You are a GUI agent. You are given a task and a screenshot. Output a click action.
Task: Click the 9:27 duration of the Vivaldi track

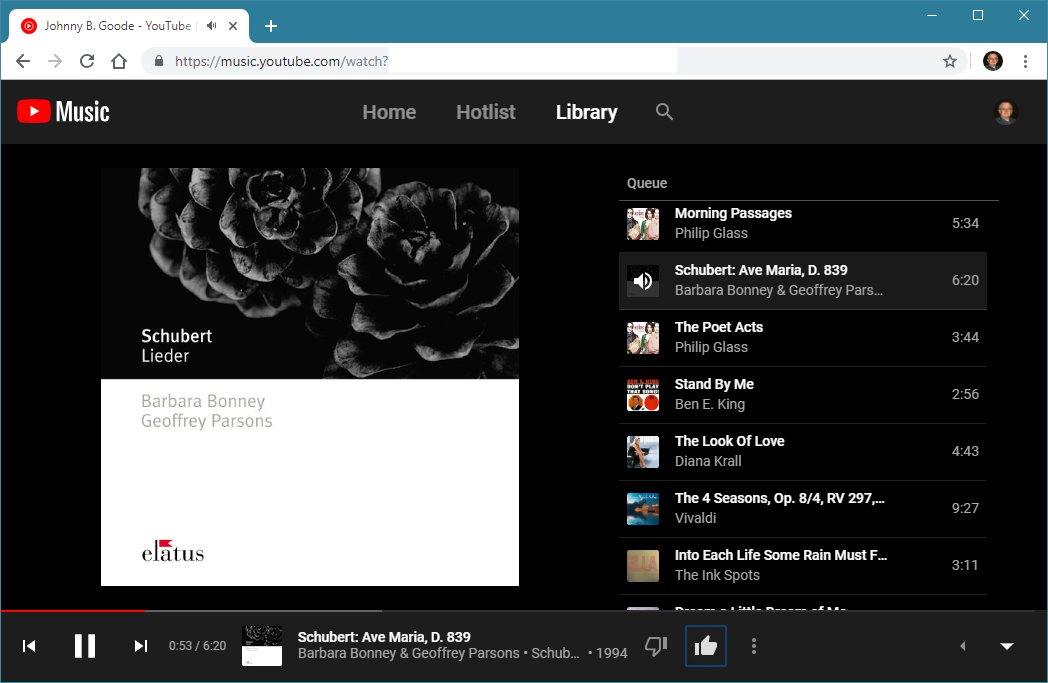point(965,509)
